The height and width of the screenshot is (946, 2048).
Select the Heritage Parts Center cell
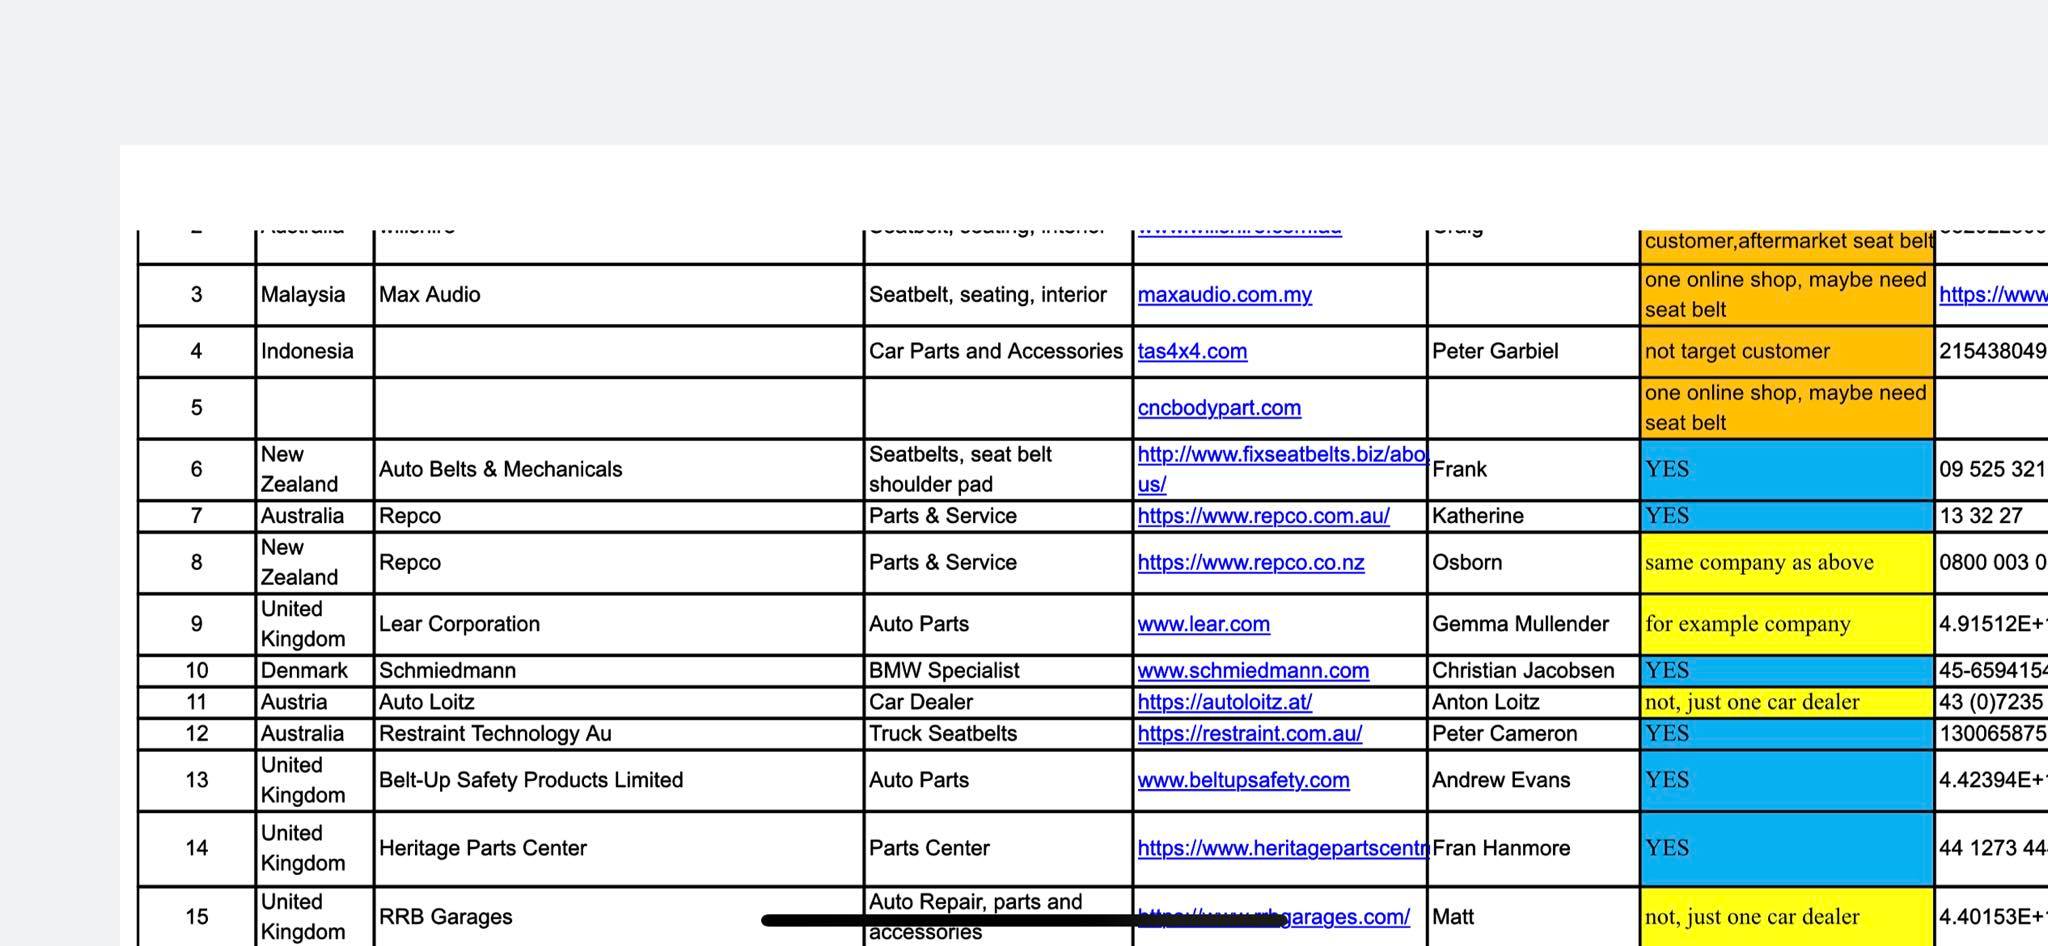pyautogui.click(x=619, y=848)
